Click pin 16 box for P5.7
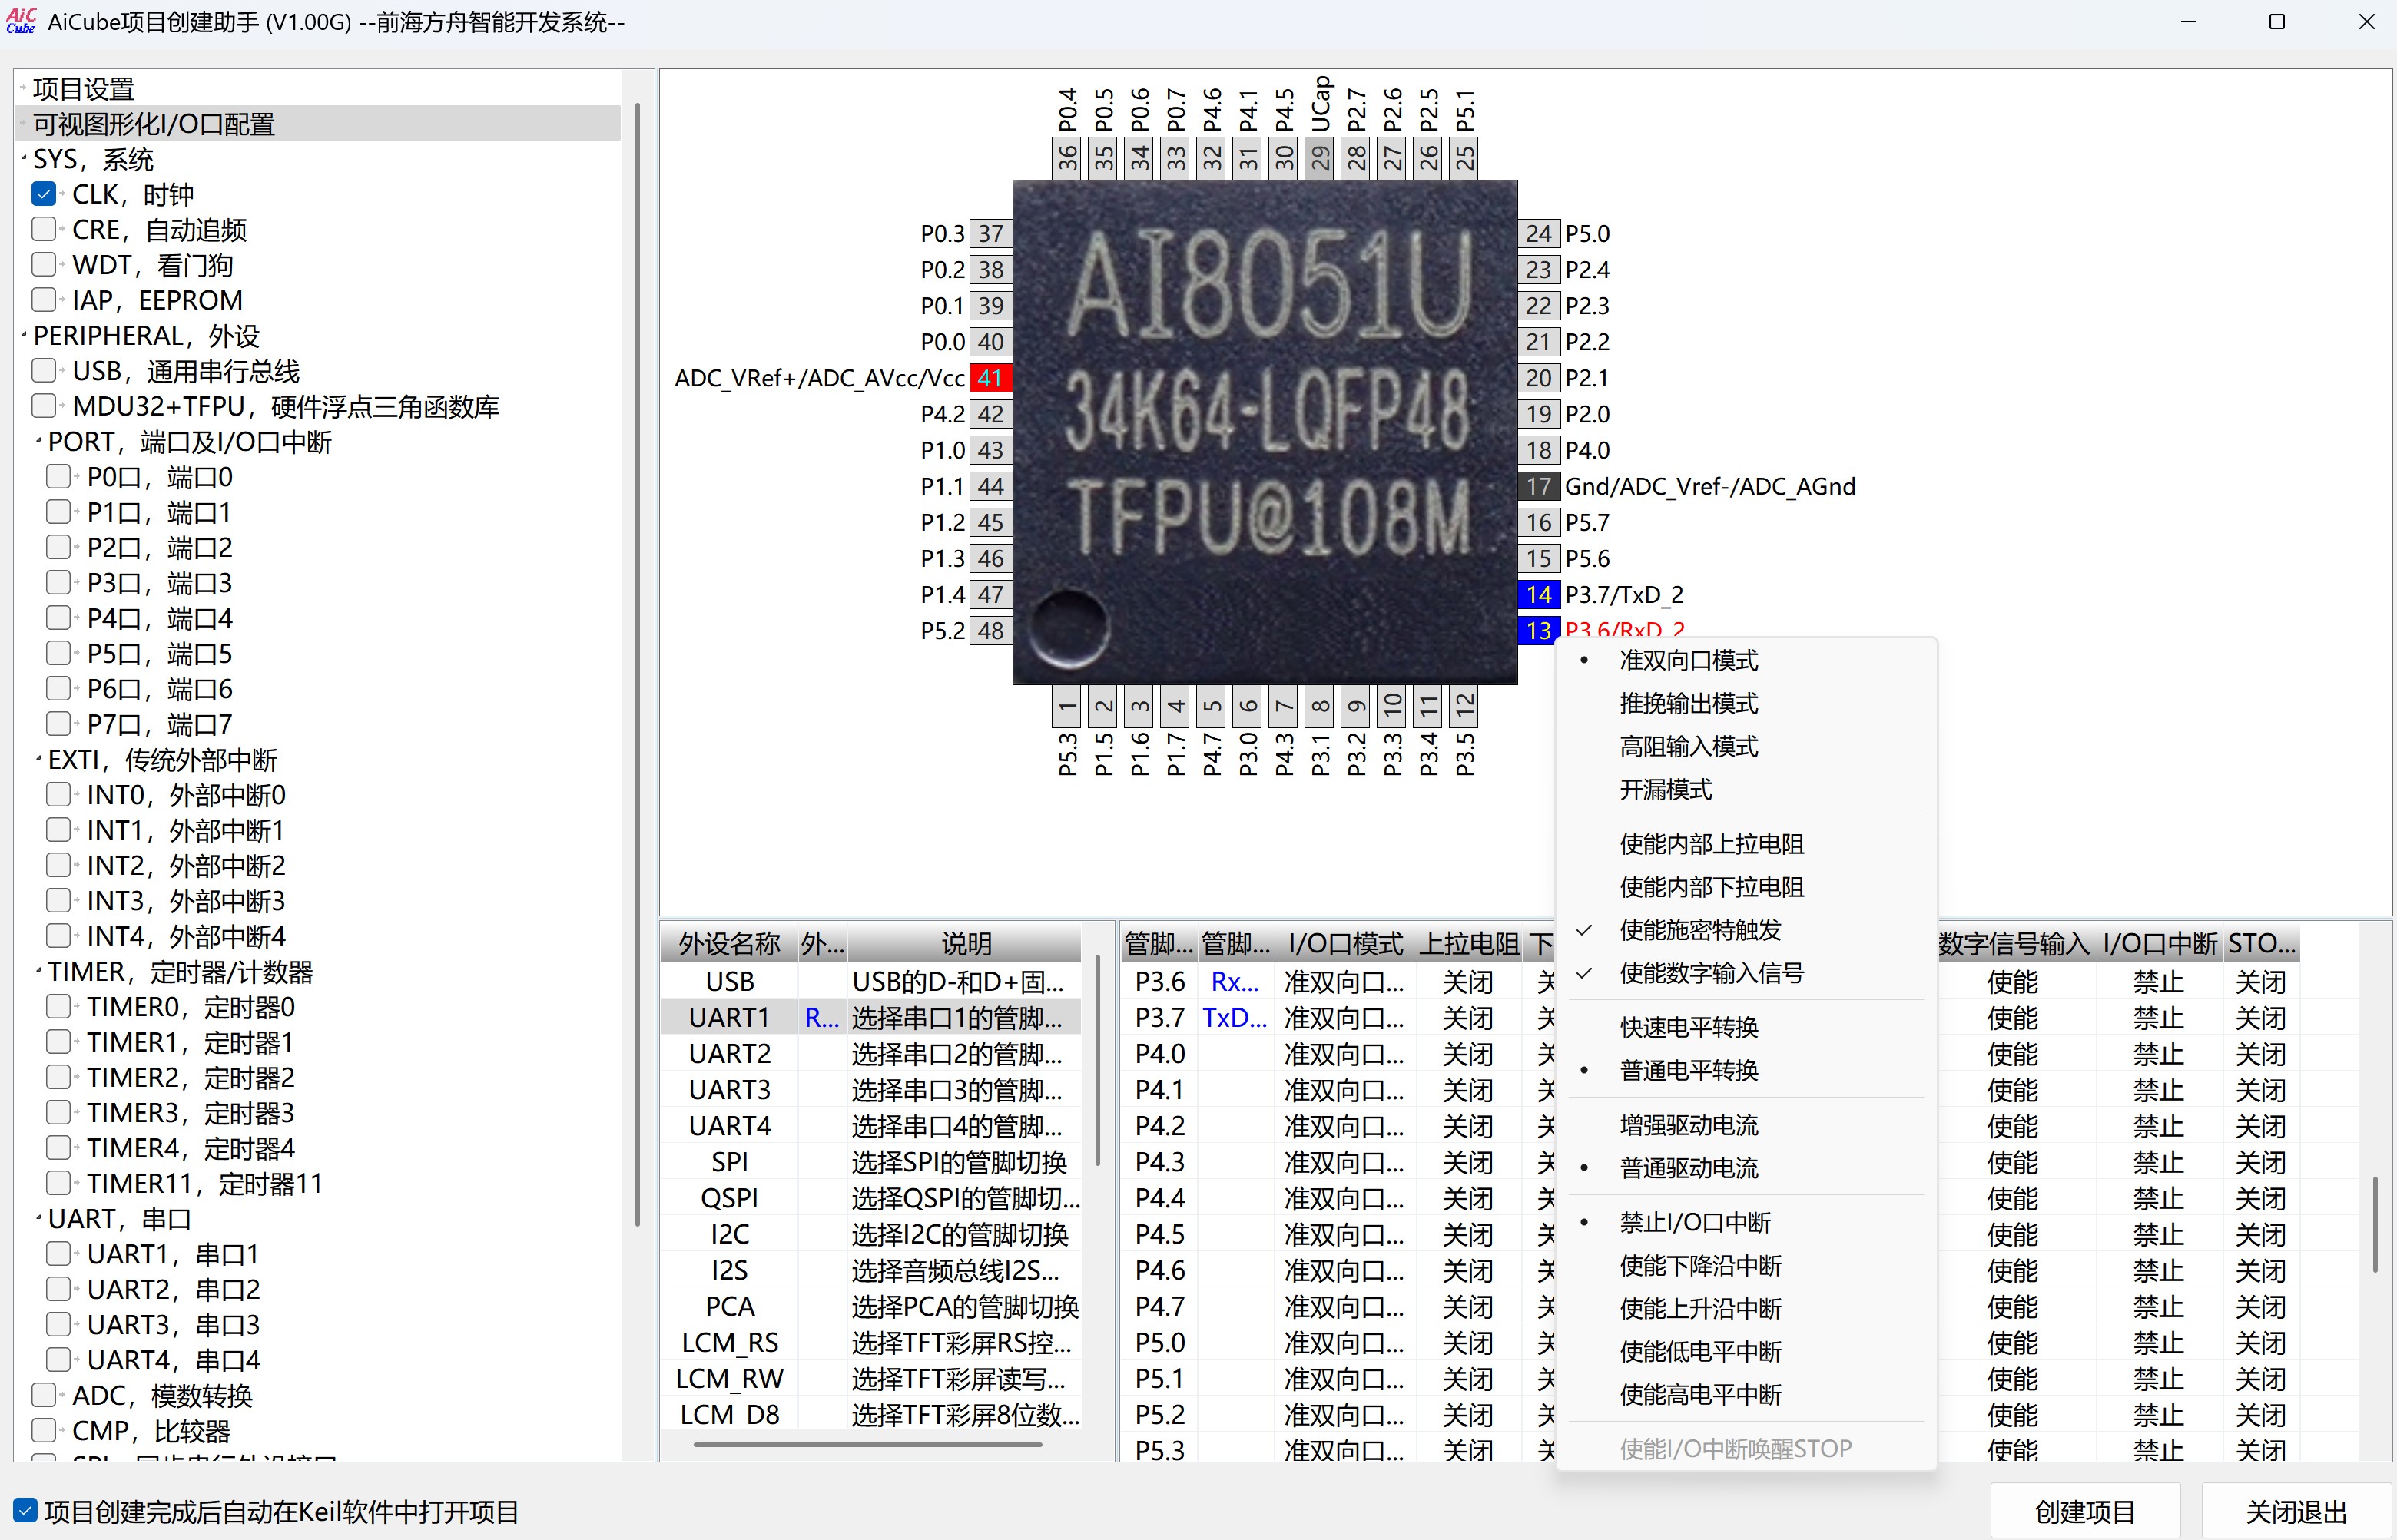 click(1538, 522)
